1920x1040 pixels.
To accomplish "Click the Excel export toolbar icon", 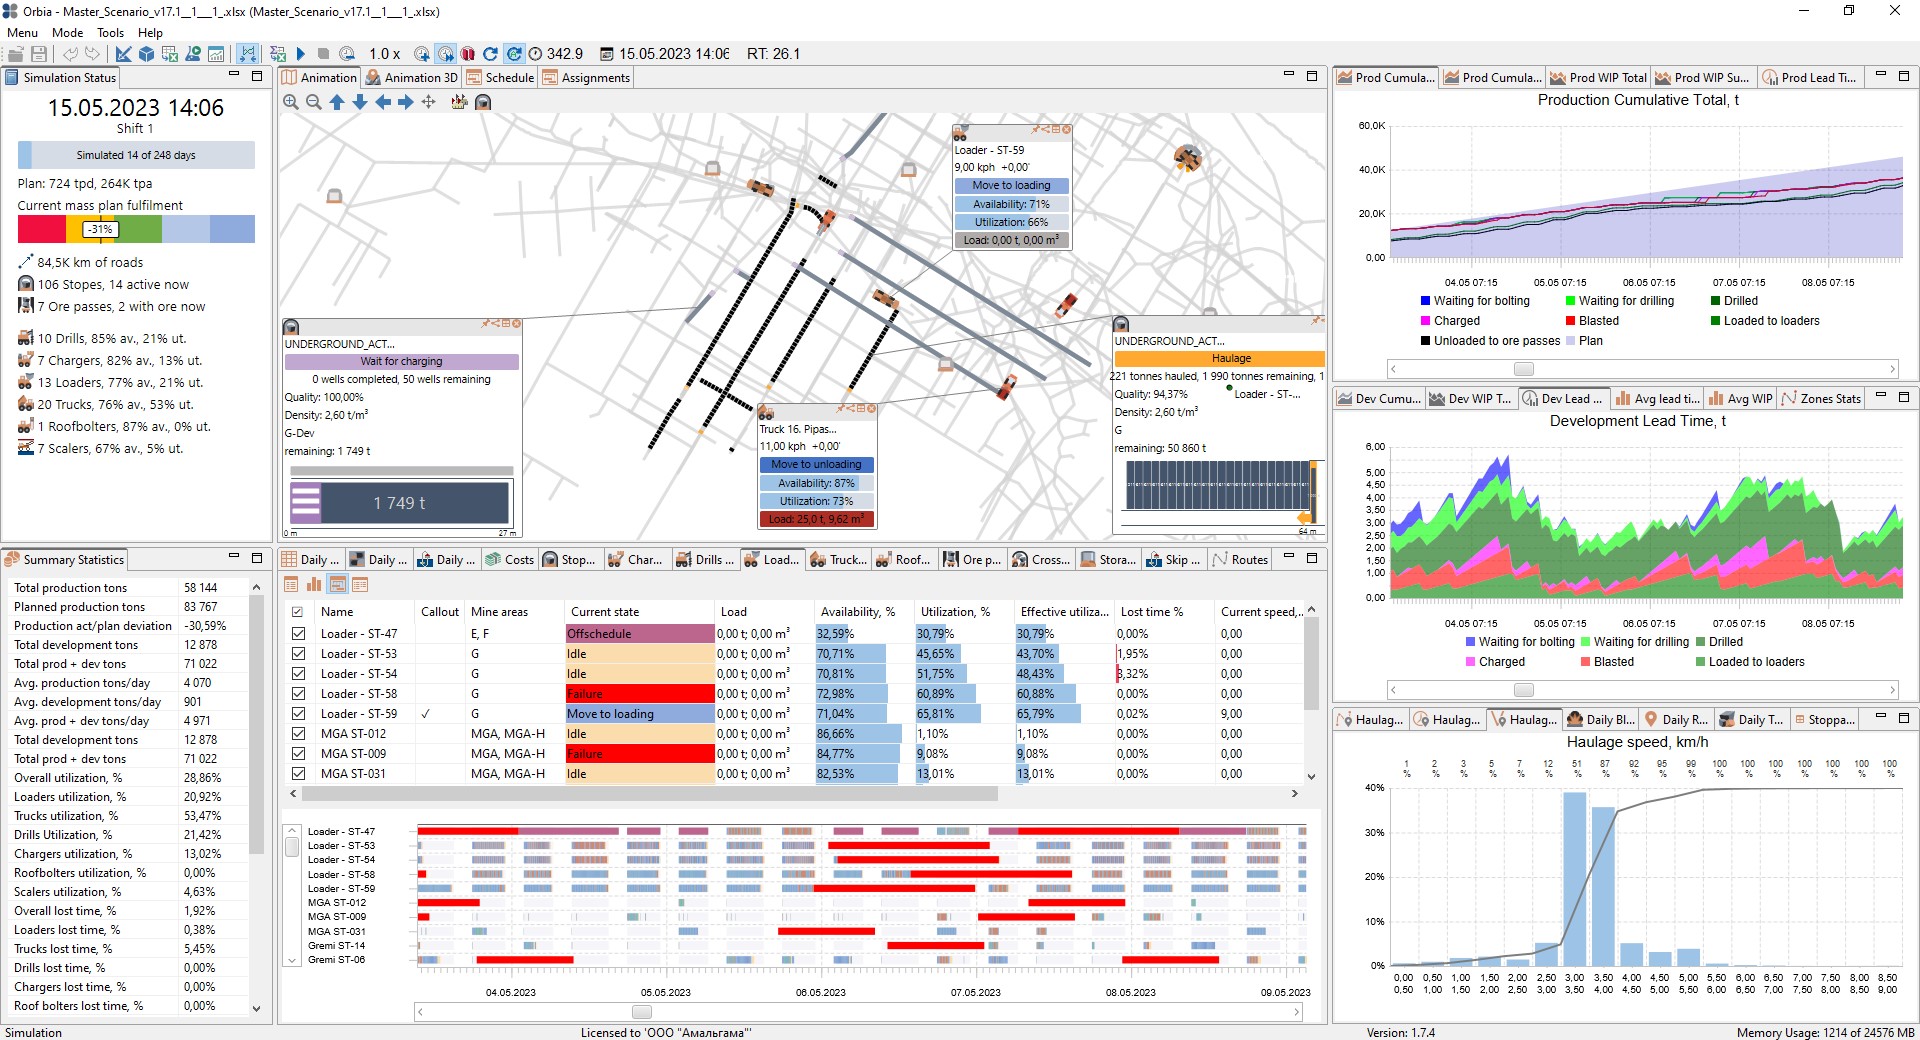I will [169, 54].
